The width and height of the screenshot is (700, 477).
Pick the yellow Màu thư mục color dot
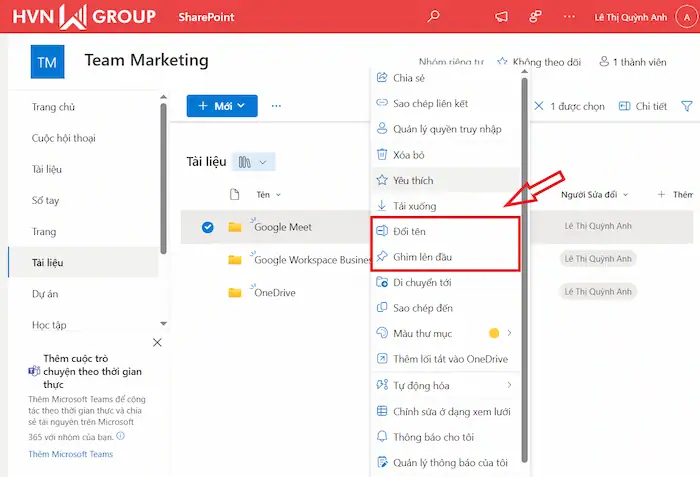(x=493, y=333)
